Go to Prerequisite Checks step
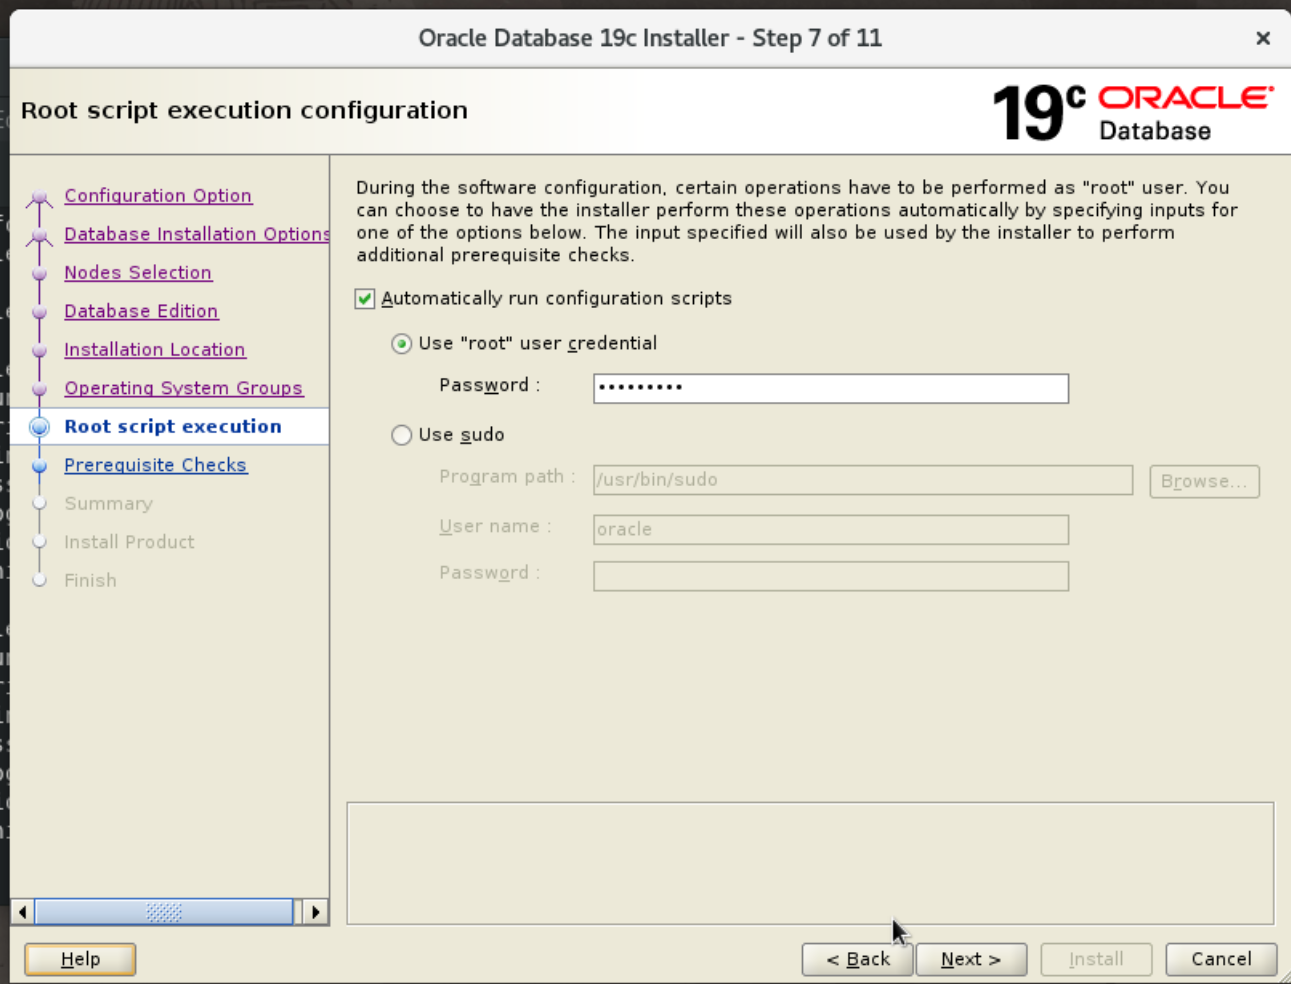The image size is (1291, 984). click(x=155, y=465)
